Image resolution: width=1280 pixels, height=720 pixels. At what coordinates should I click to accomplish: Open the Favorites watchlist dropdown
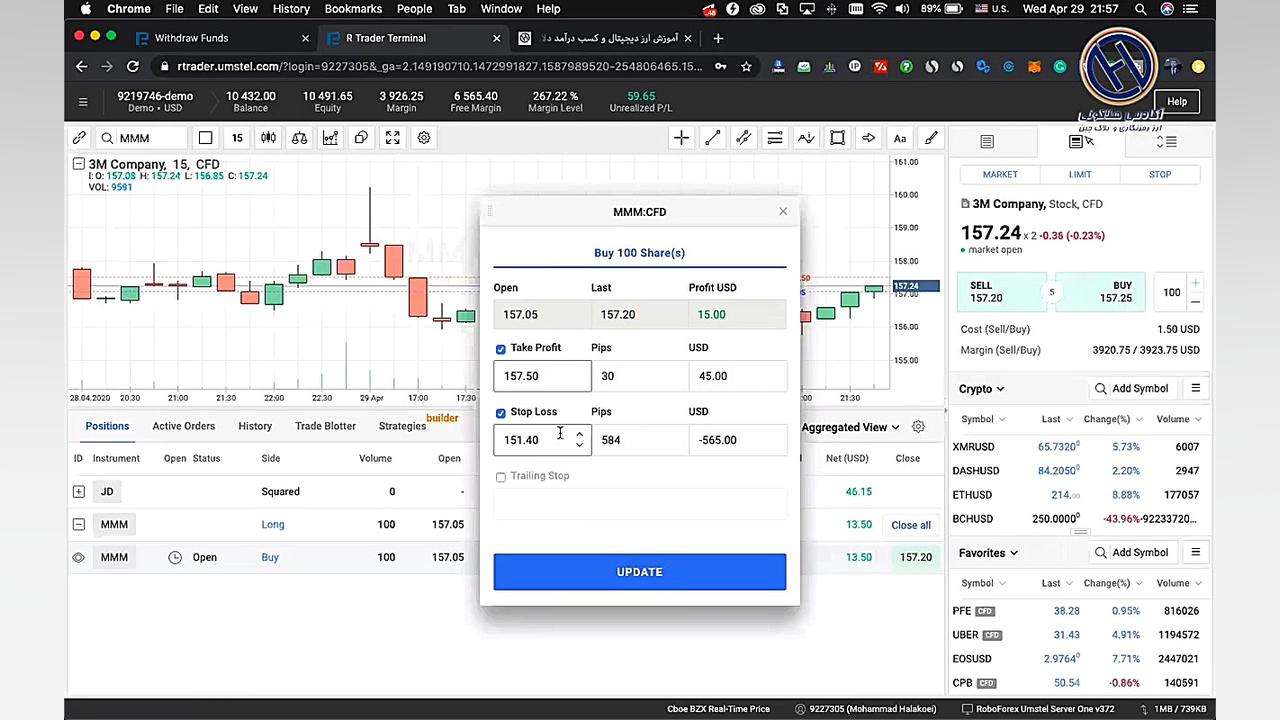pos(988,552)
